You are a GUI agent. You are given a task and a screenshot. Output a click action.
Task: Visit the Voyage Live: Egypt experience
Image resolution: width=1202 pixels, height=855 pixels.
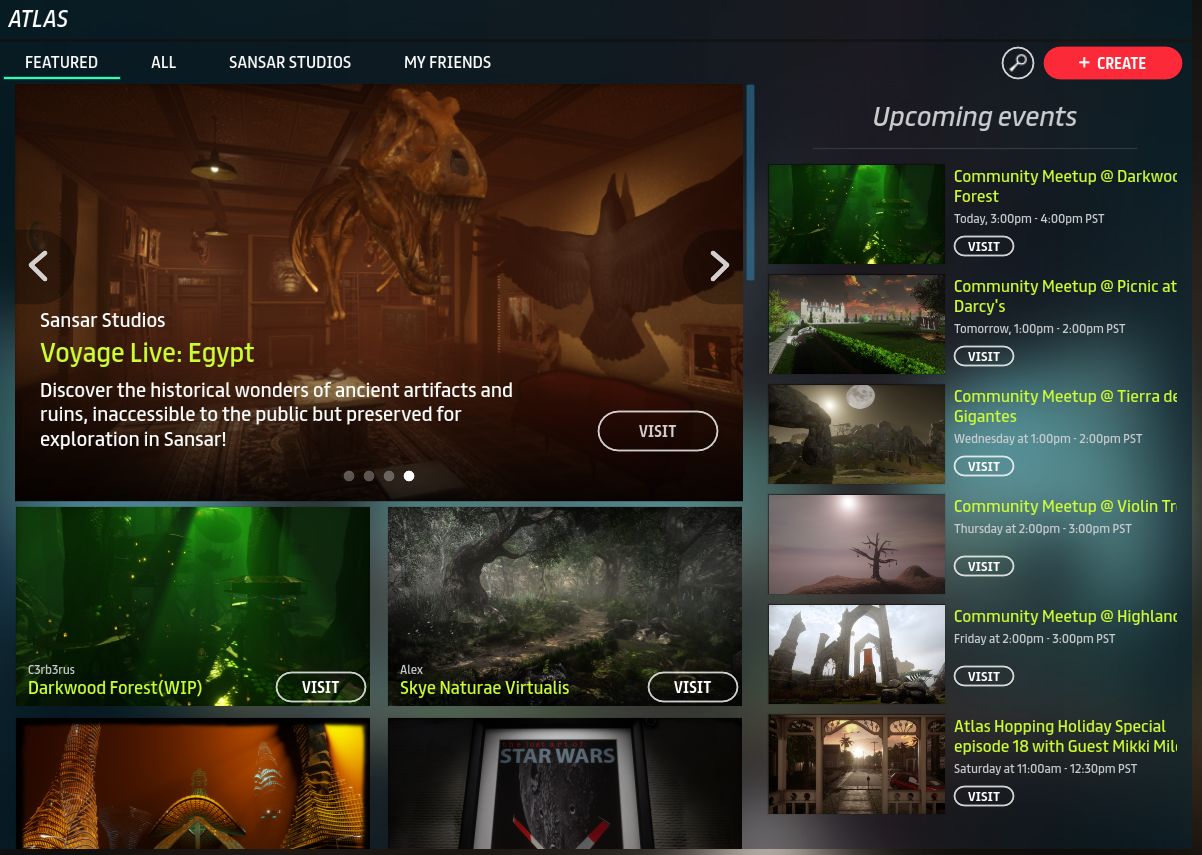pos(657,431)
